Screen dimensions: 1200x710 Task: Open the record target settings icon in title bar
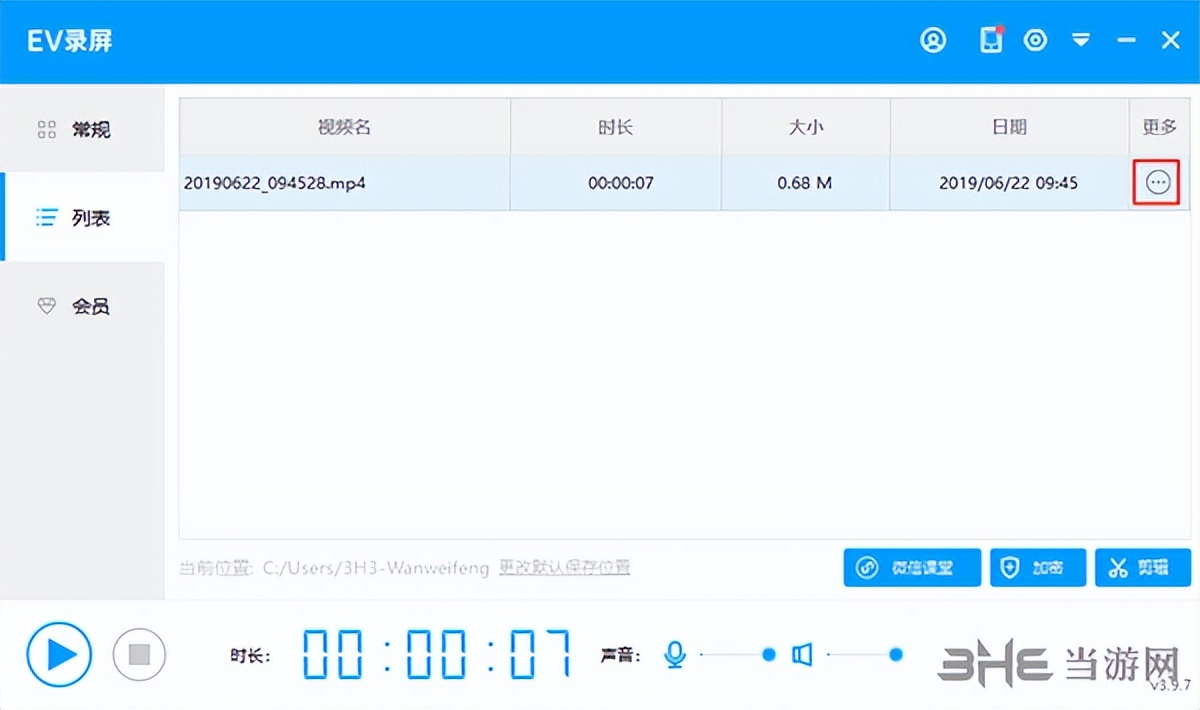1035,40
